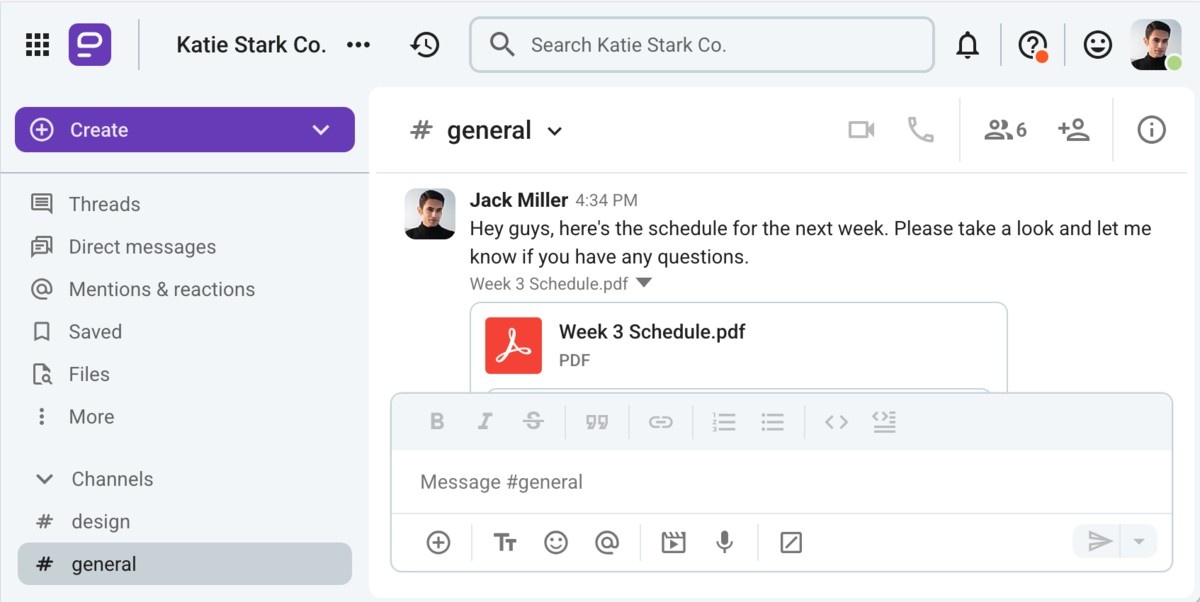Viewport: 1200px width, 602px height.
Task: Open the notifications bell
Action: (x=967, y=45)
